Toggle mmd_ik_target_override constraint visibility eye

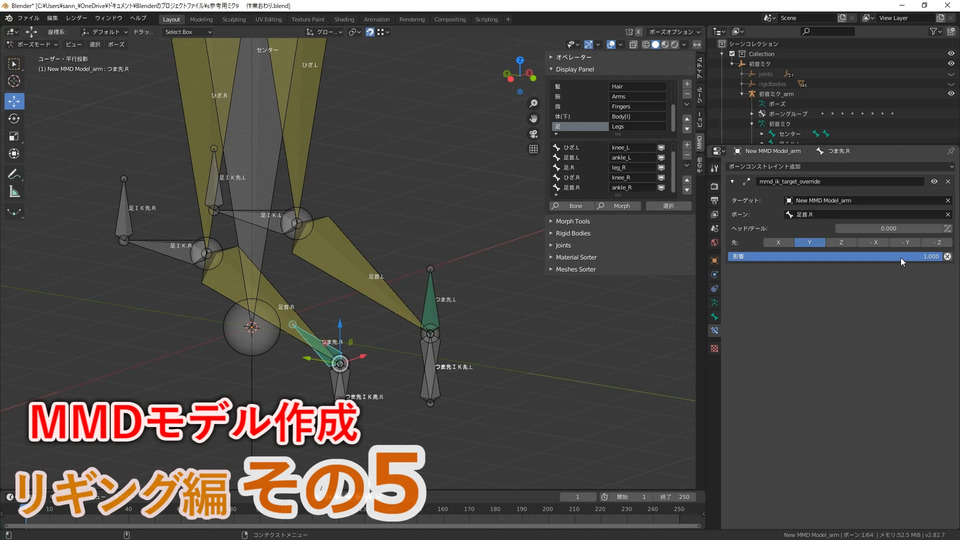point(934,181)
